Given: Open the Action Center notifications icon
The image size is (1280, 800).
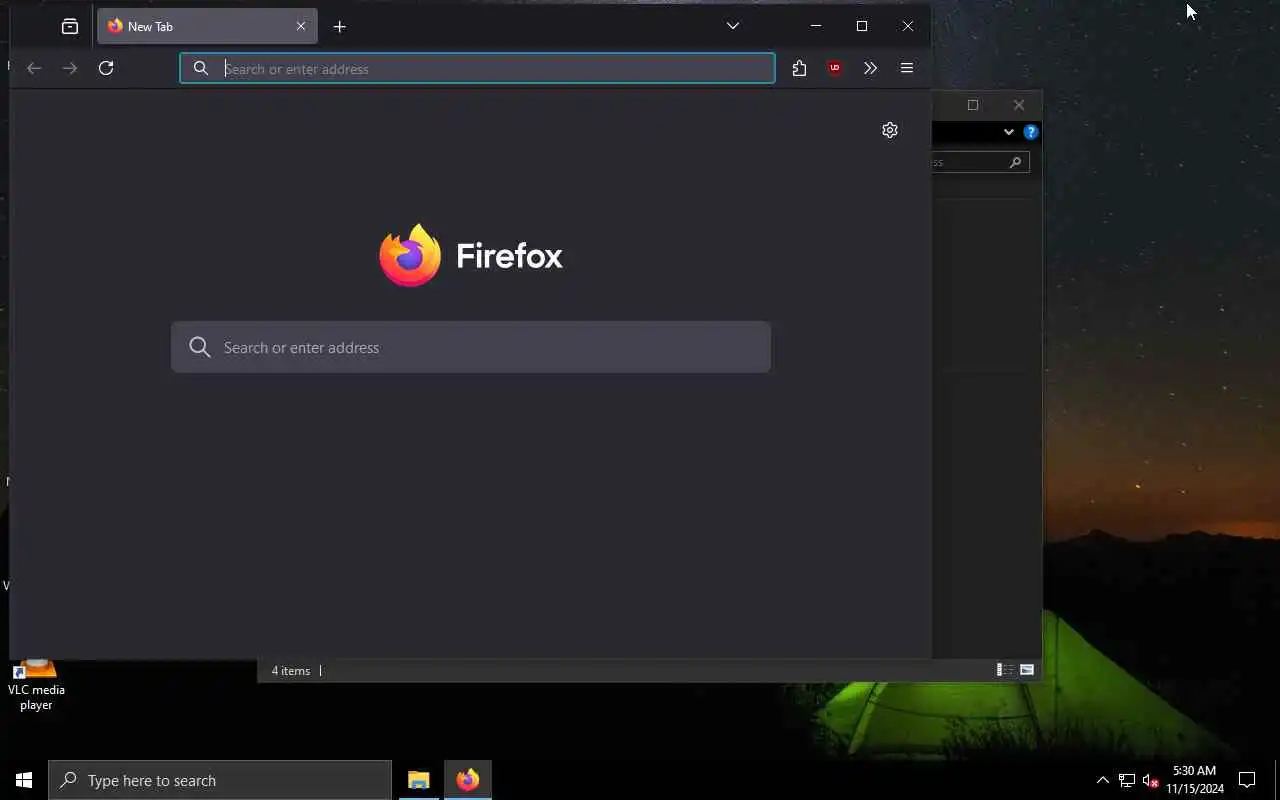Looking at the screenshot, I should pos(1247,780).
